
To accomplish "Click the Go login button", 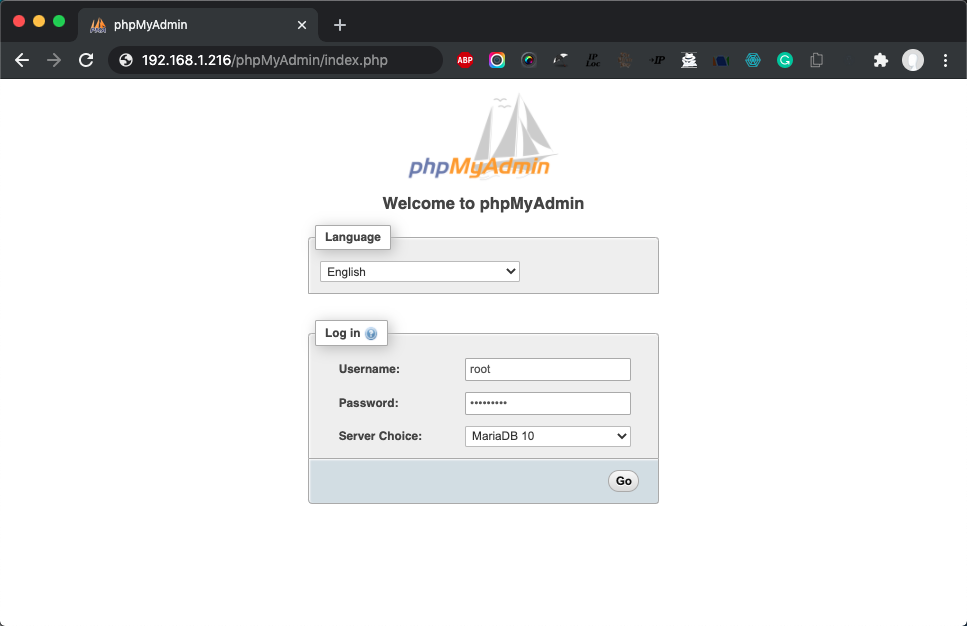I will (623, 480).
